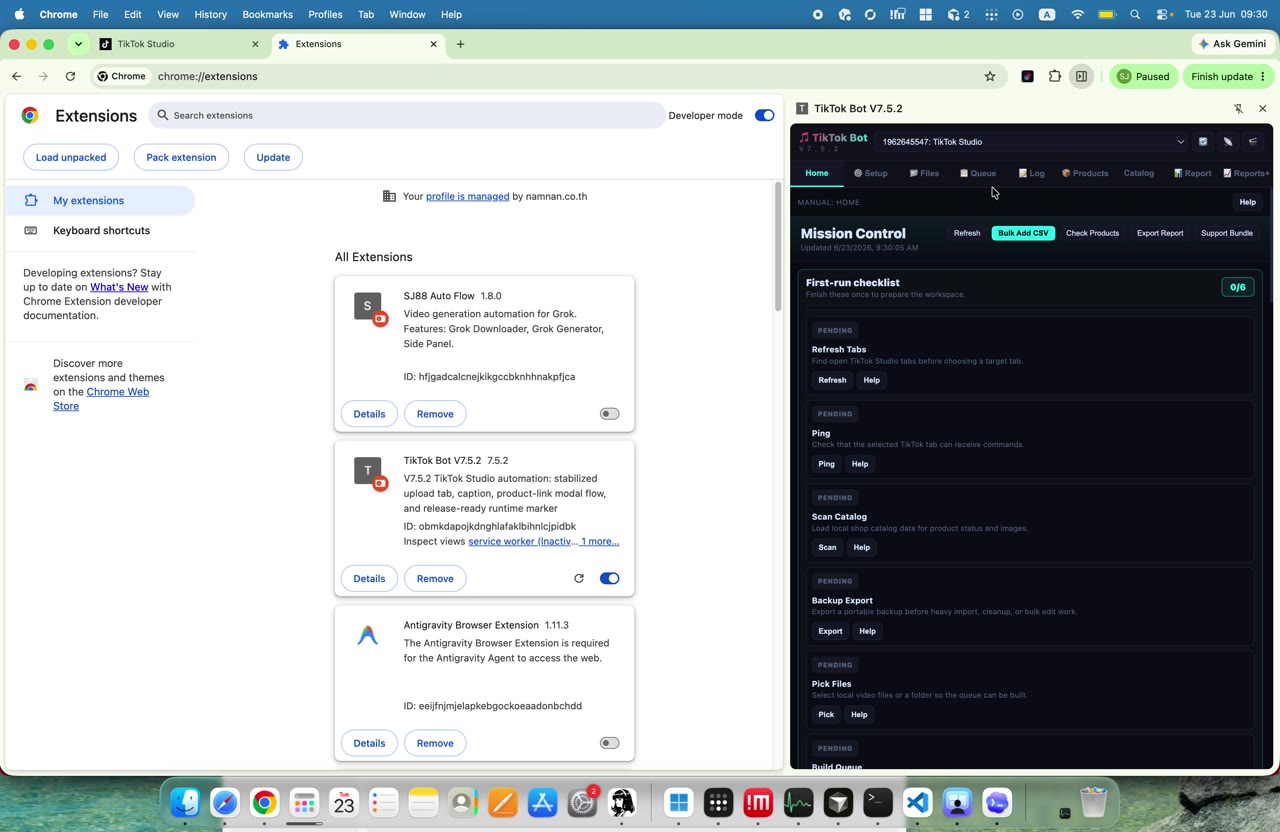The width and height of the screenshot is (1280, 832).
Task: Click Check Products in Mission Control
Action: pos(1092,233)
